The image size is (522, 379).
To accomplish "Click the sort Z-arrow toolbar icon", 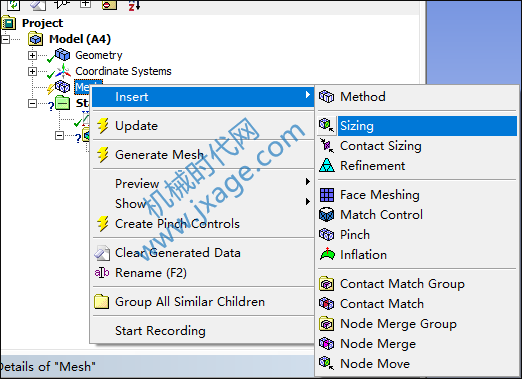I will pos(134,5).
